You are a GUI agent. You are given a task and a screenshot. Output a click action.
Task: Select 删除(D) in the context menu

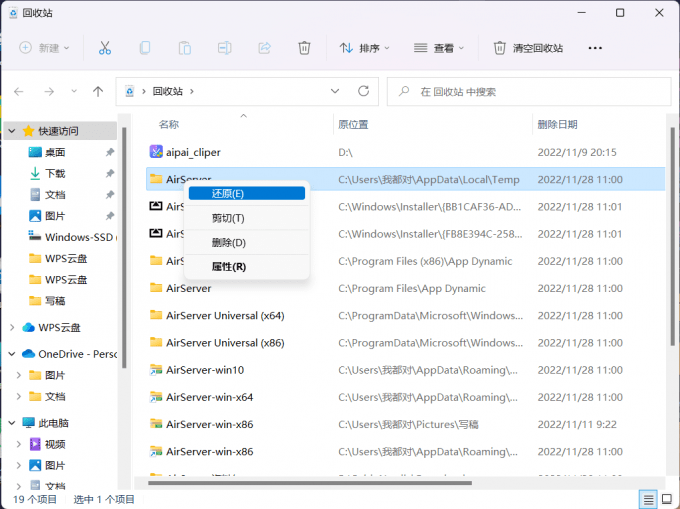click(x=247, y=242)
